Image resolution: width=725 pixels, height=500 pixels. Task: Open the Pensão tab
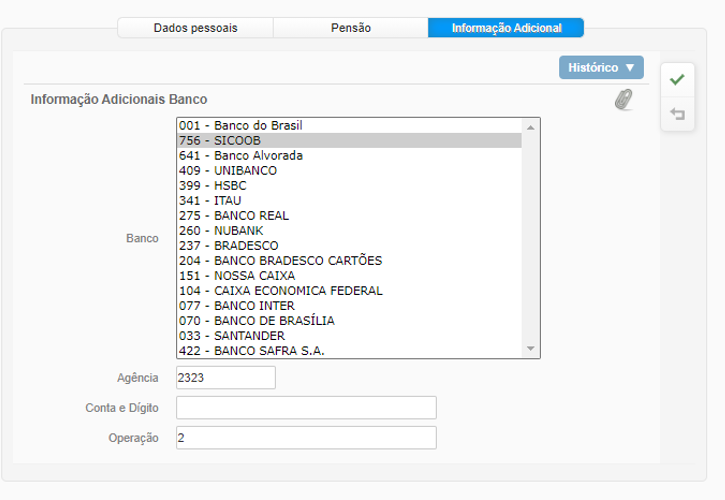tap(350, 28)
